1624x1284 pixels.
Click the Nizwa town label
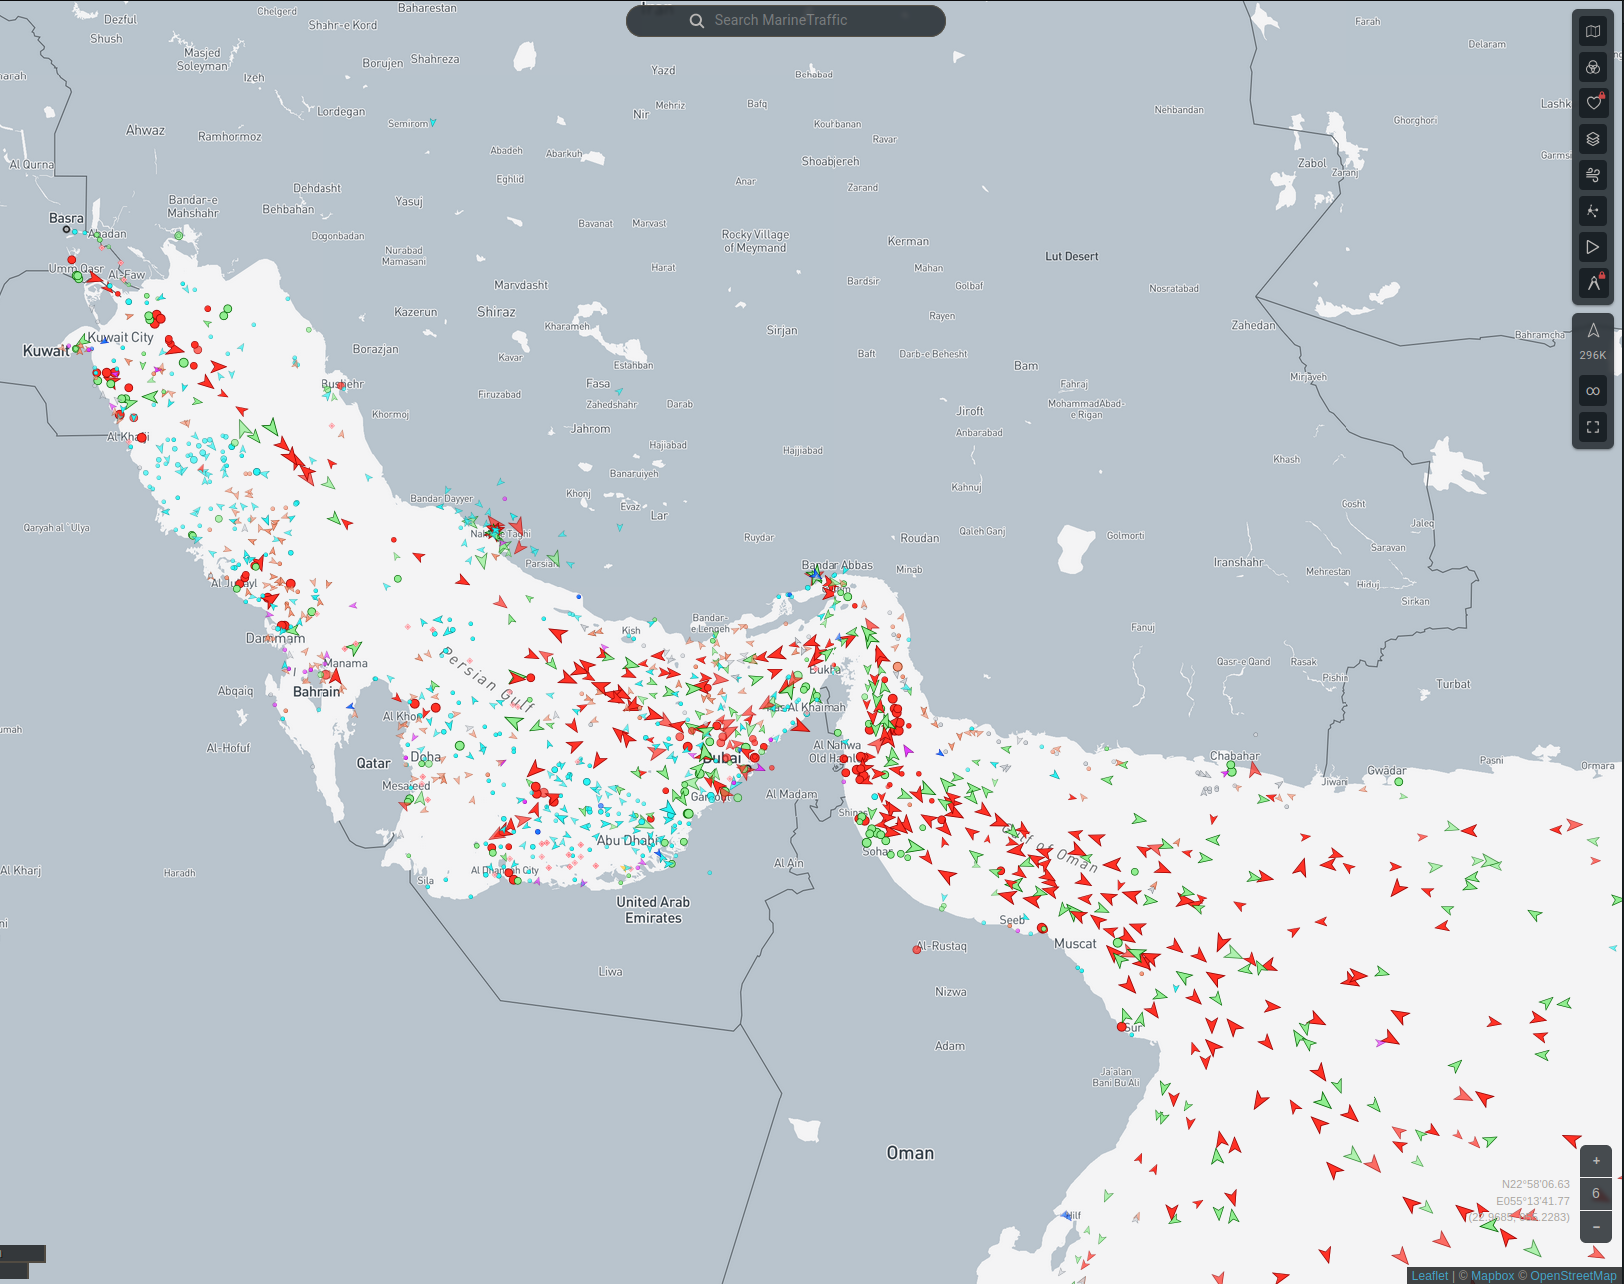tap(951, 992)
